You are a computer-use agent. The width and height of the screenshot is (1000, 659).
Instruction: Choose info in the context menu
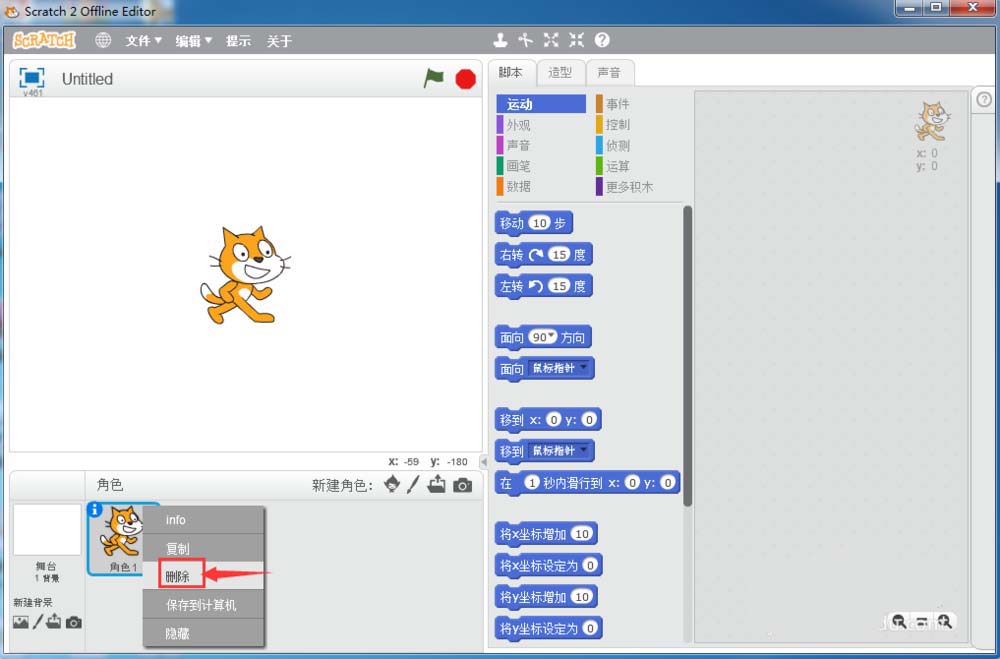[x=203, y=520]
